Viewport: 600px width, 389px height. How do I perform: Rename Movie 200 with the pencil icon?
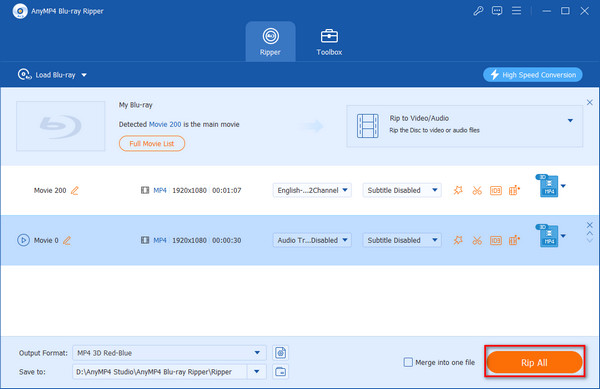tap(75, 190)
